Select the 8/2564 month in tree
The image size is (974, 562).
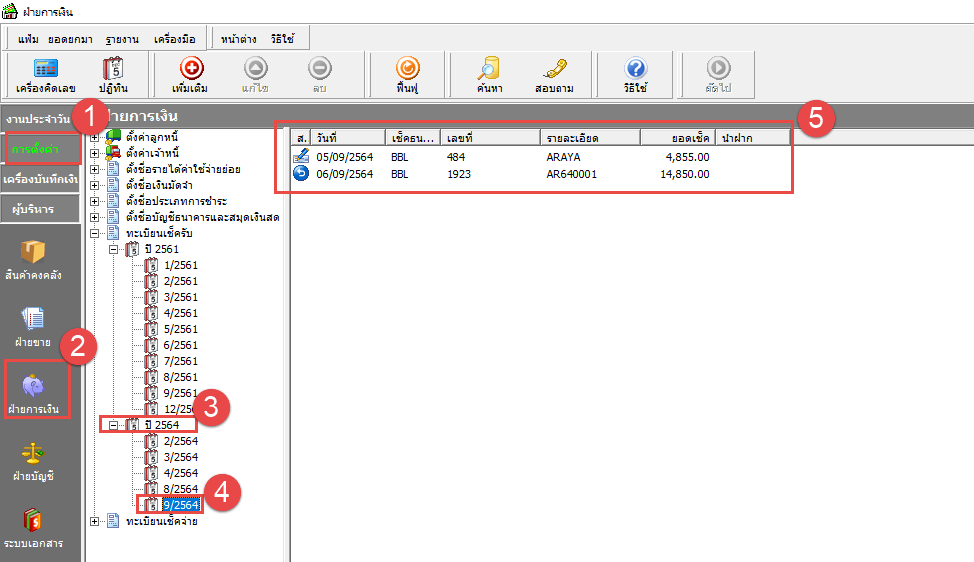point(181,489)
